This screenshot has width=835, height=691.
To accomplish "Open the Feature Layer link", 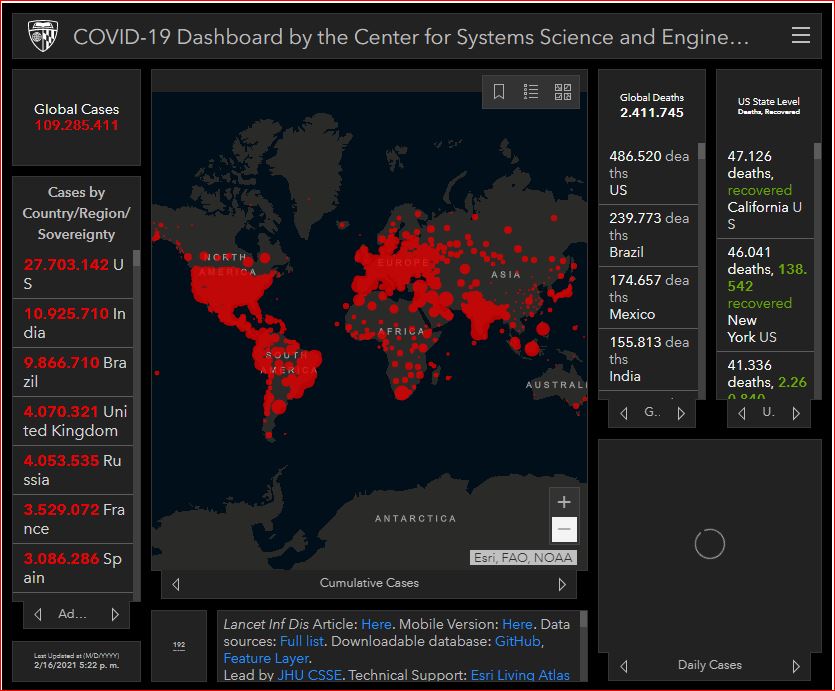I will click(x=265, y=658).
